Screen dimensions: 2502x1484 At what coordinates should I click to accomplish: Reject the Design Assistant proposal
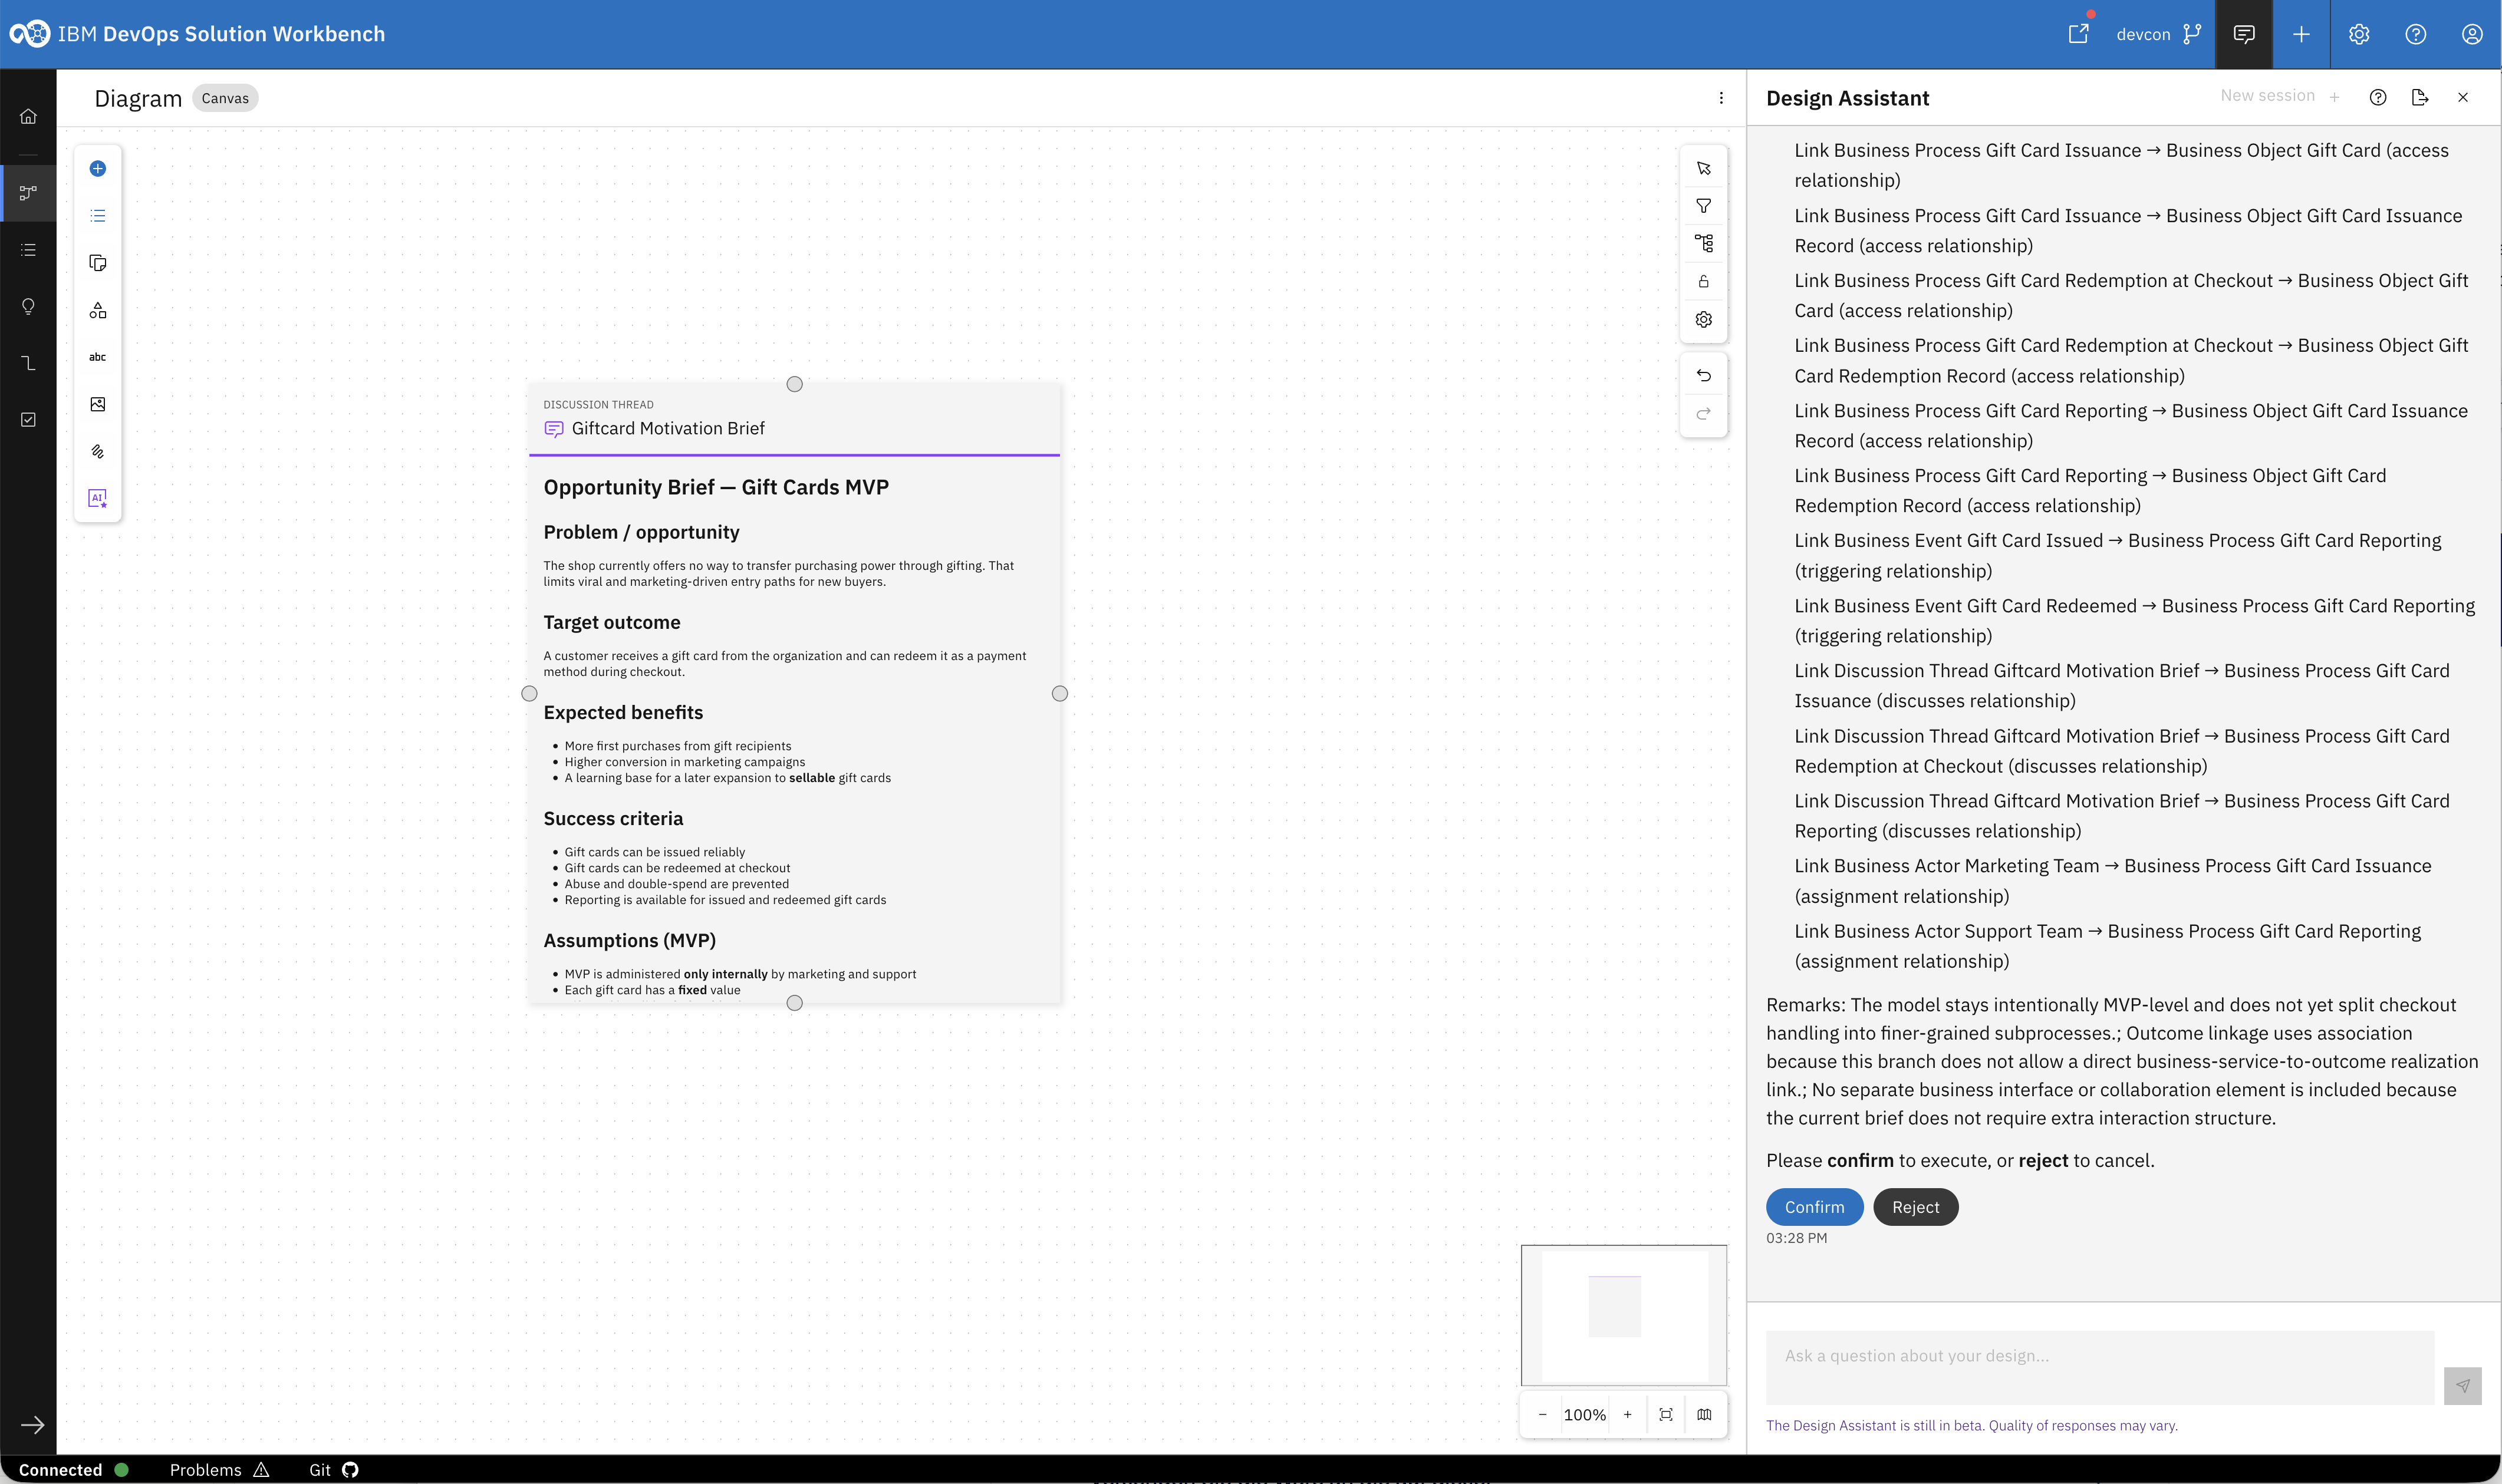tap(1915, 1207)
